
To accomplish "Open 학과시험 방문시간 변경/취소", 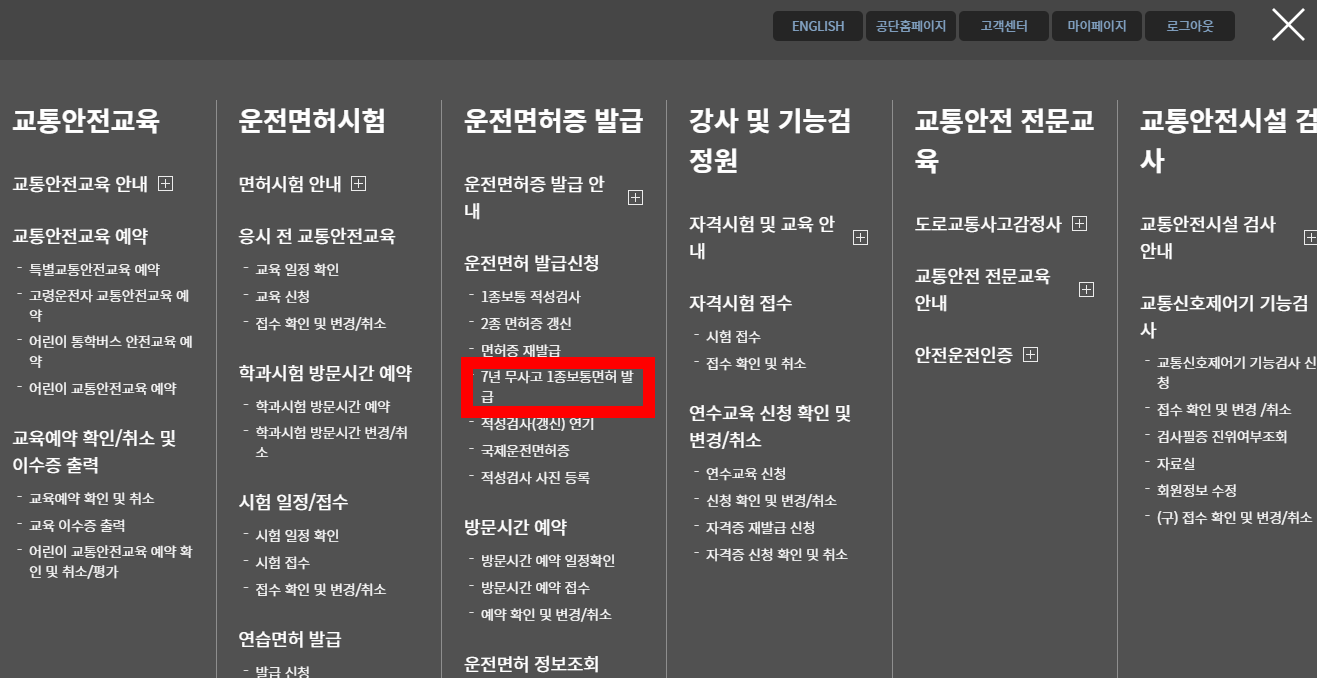I will (x=331, y=442).
